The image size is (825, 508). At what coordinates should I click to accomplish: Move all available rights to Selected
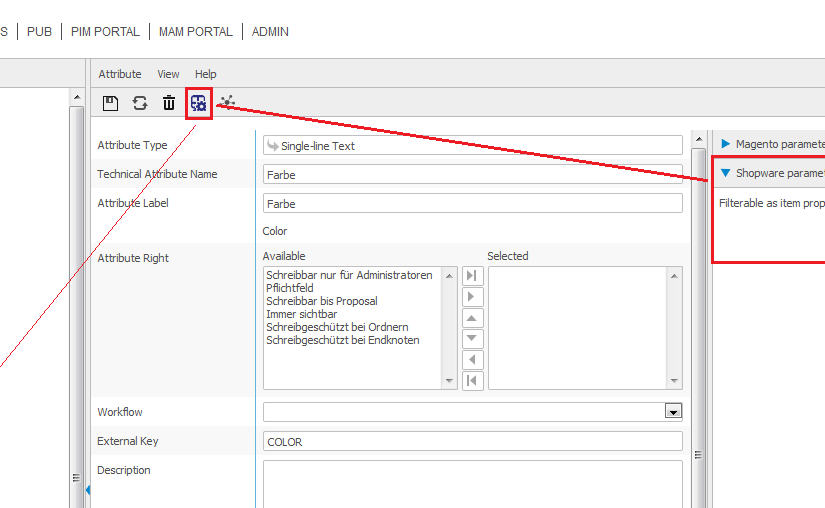(x=473, y=276)
